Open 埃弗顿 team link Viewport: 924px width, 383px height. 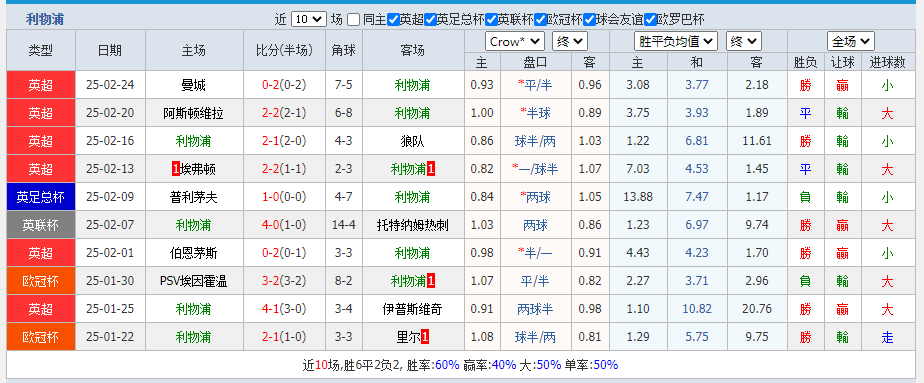pyautogui.click(x=197, y=170)
